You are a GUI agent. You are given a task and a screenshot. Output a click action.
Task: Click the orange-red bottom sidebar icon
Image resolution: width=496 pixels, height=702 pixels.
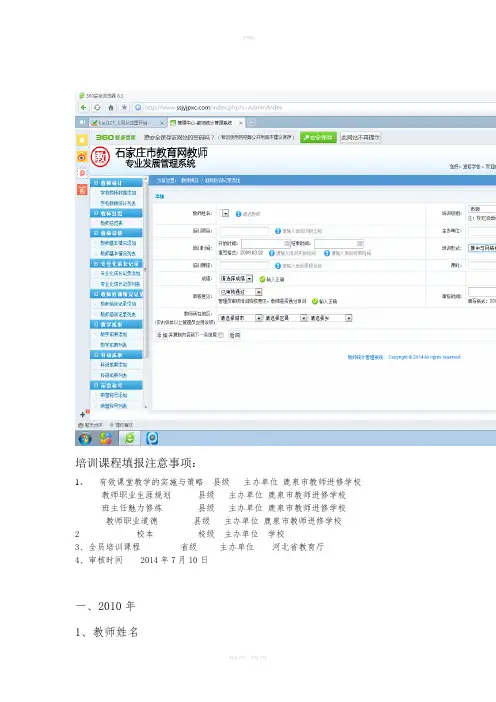click(82, 189)
